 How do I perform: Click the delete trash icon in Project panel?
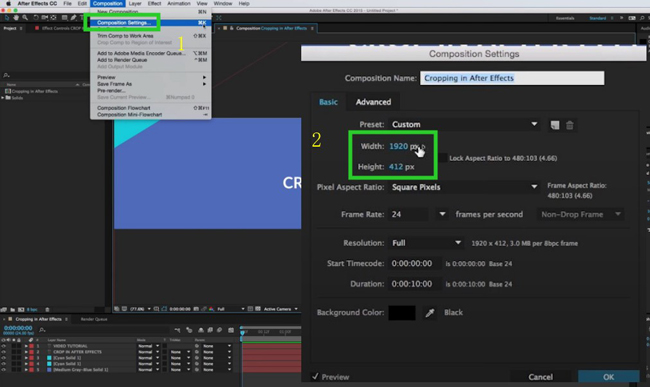(47, 310)
